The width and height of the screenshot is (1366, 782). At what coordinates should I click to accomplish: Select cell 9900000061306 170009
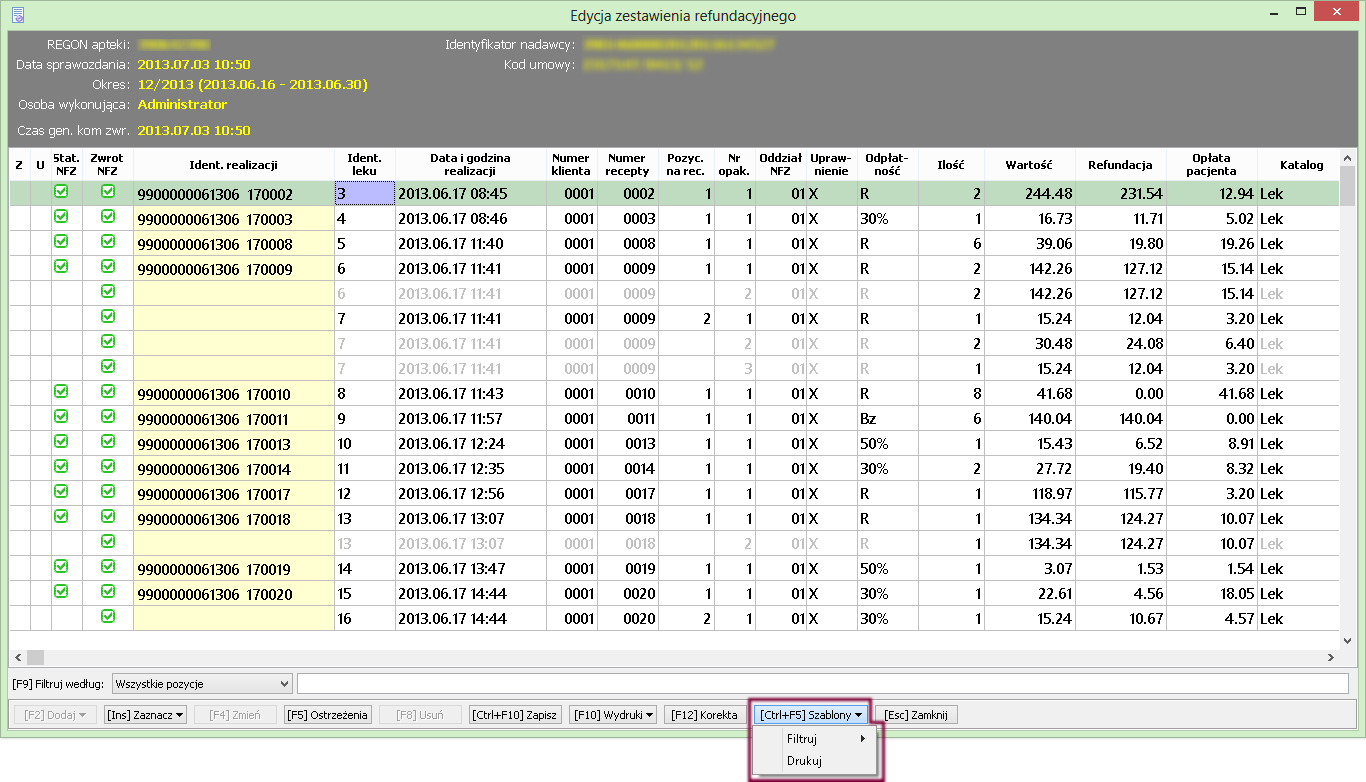pos(233,269)
